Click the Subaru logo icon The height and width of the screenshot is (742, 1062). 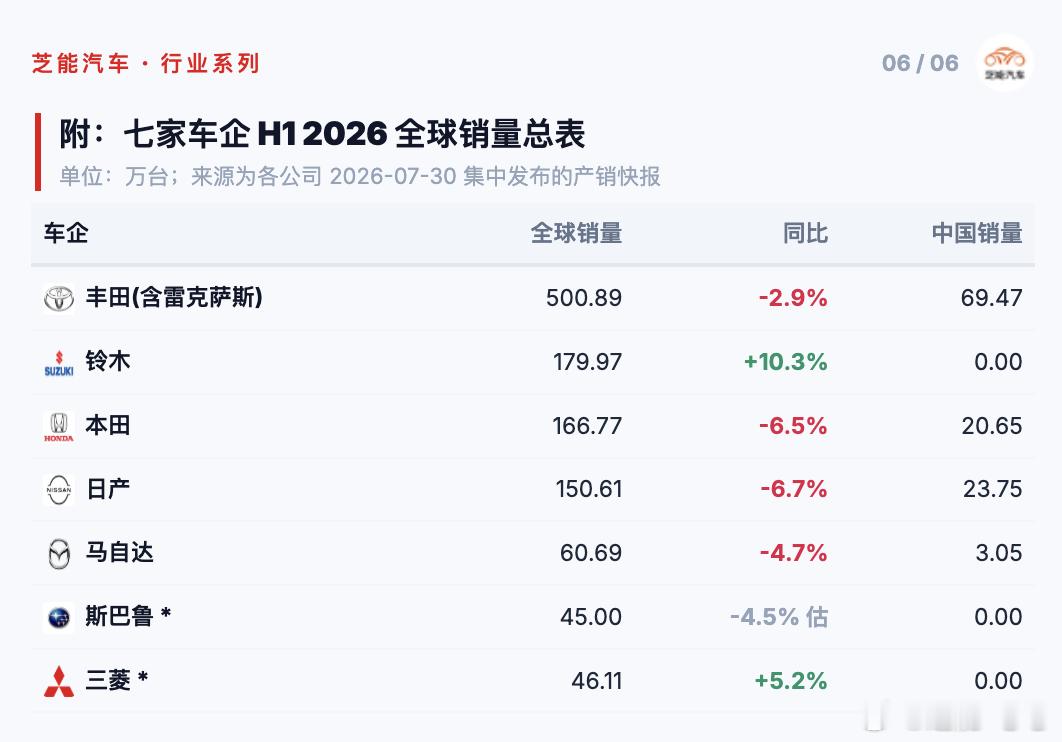59,617
